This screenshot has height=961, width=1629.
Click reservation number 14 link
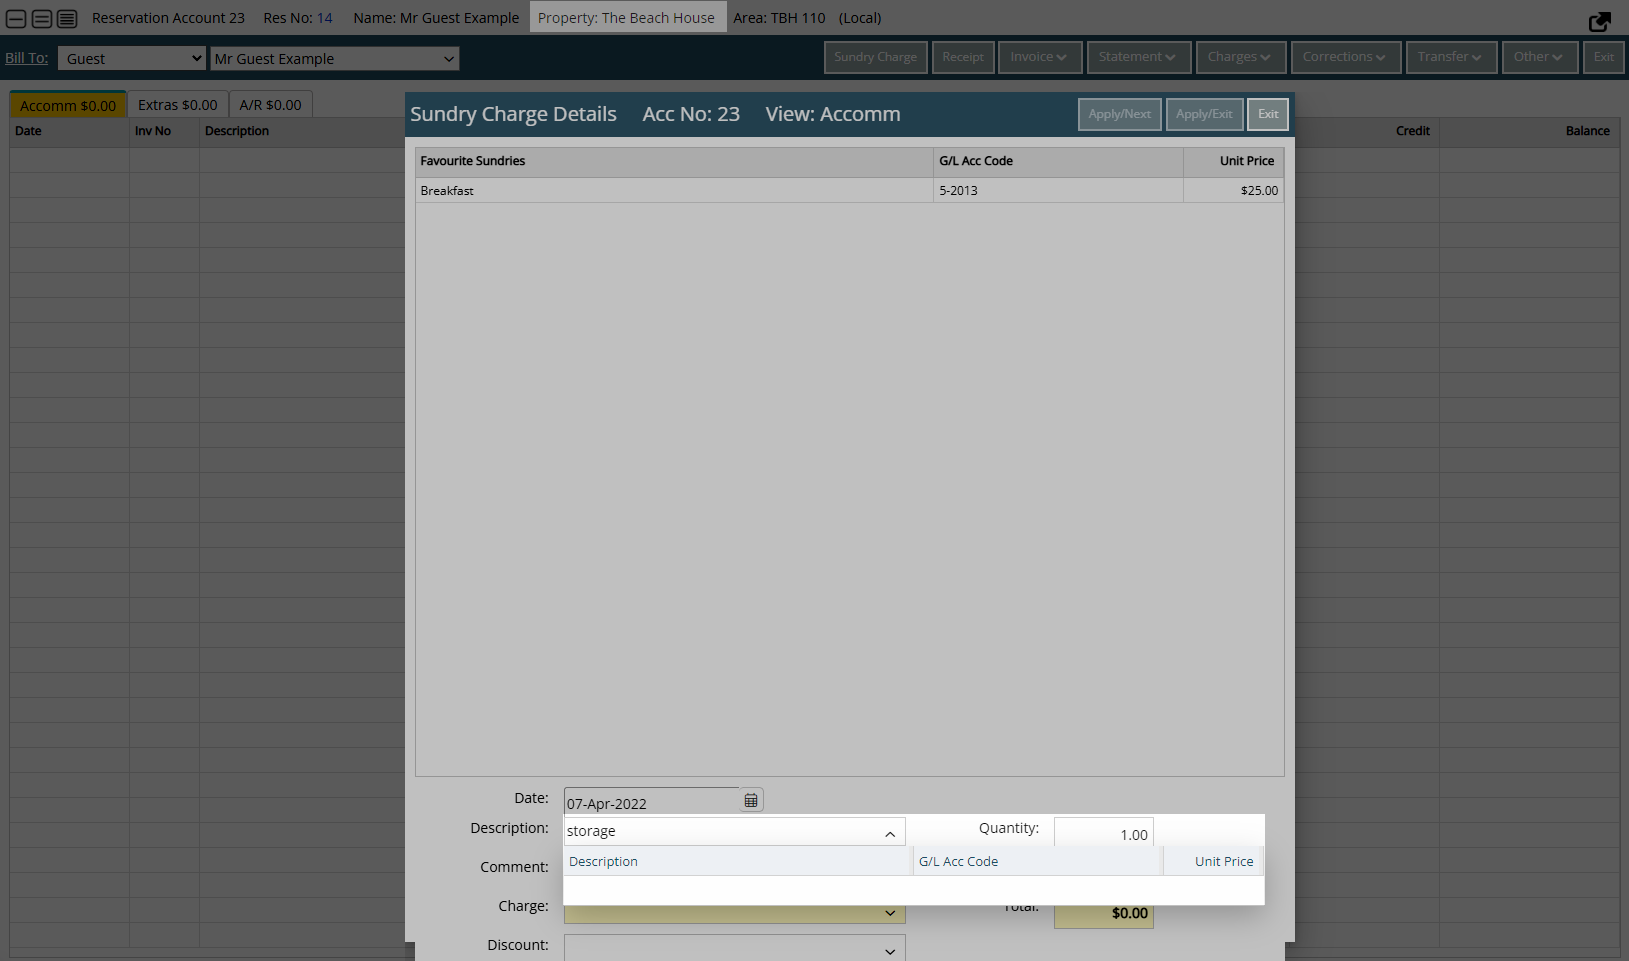(x=325, y=18)
